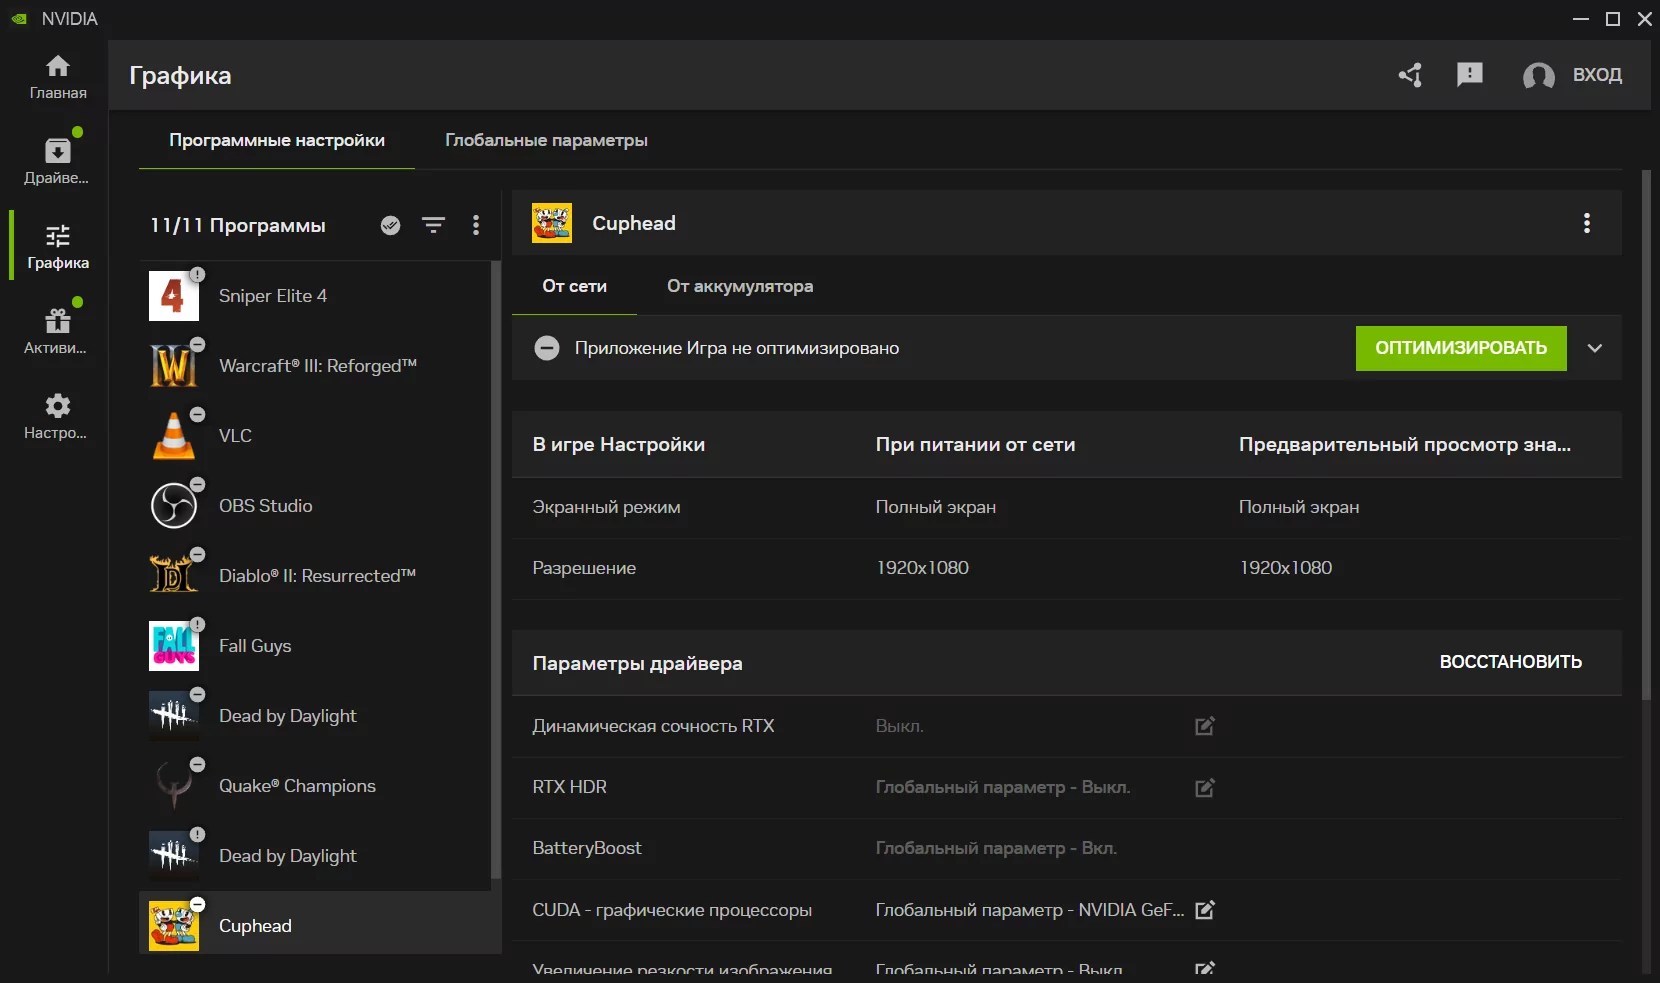Switch to Программные настройки tab
Viewport: 1660px width, 983px height.
tap(277, 140)
